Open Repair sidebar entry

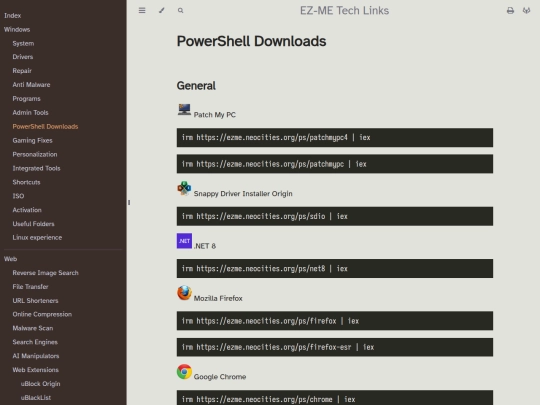click(22, 71)
